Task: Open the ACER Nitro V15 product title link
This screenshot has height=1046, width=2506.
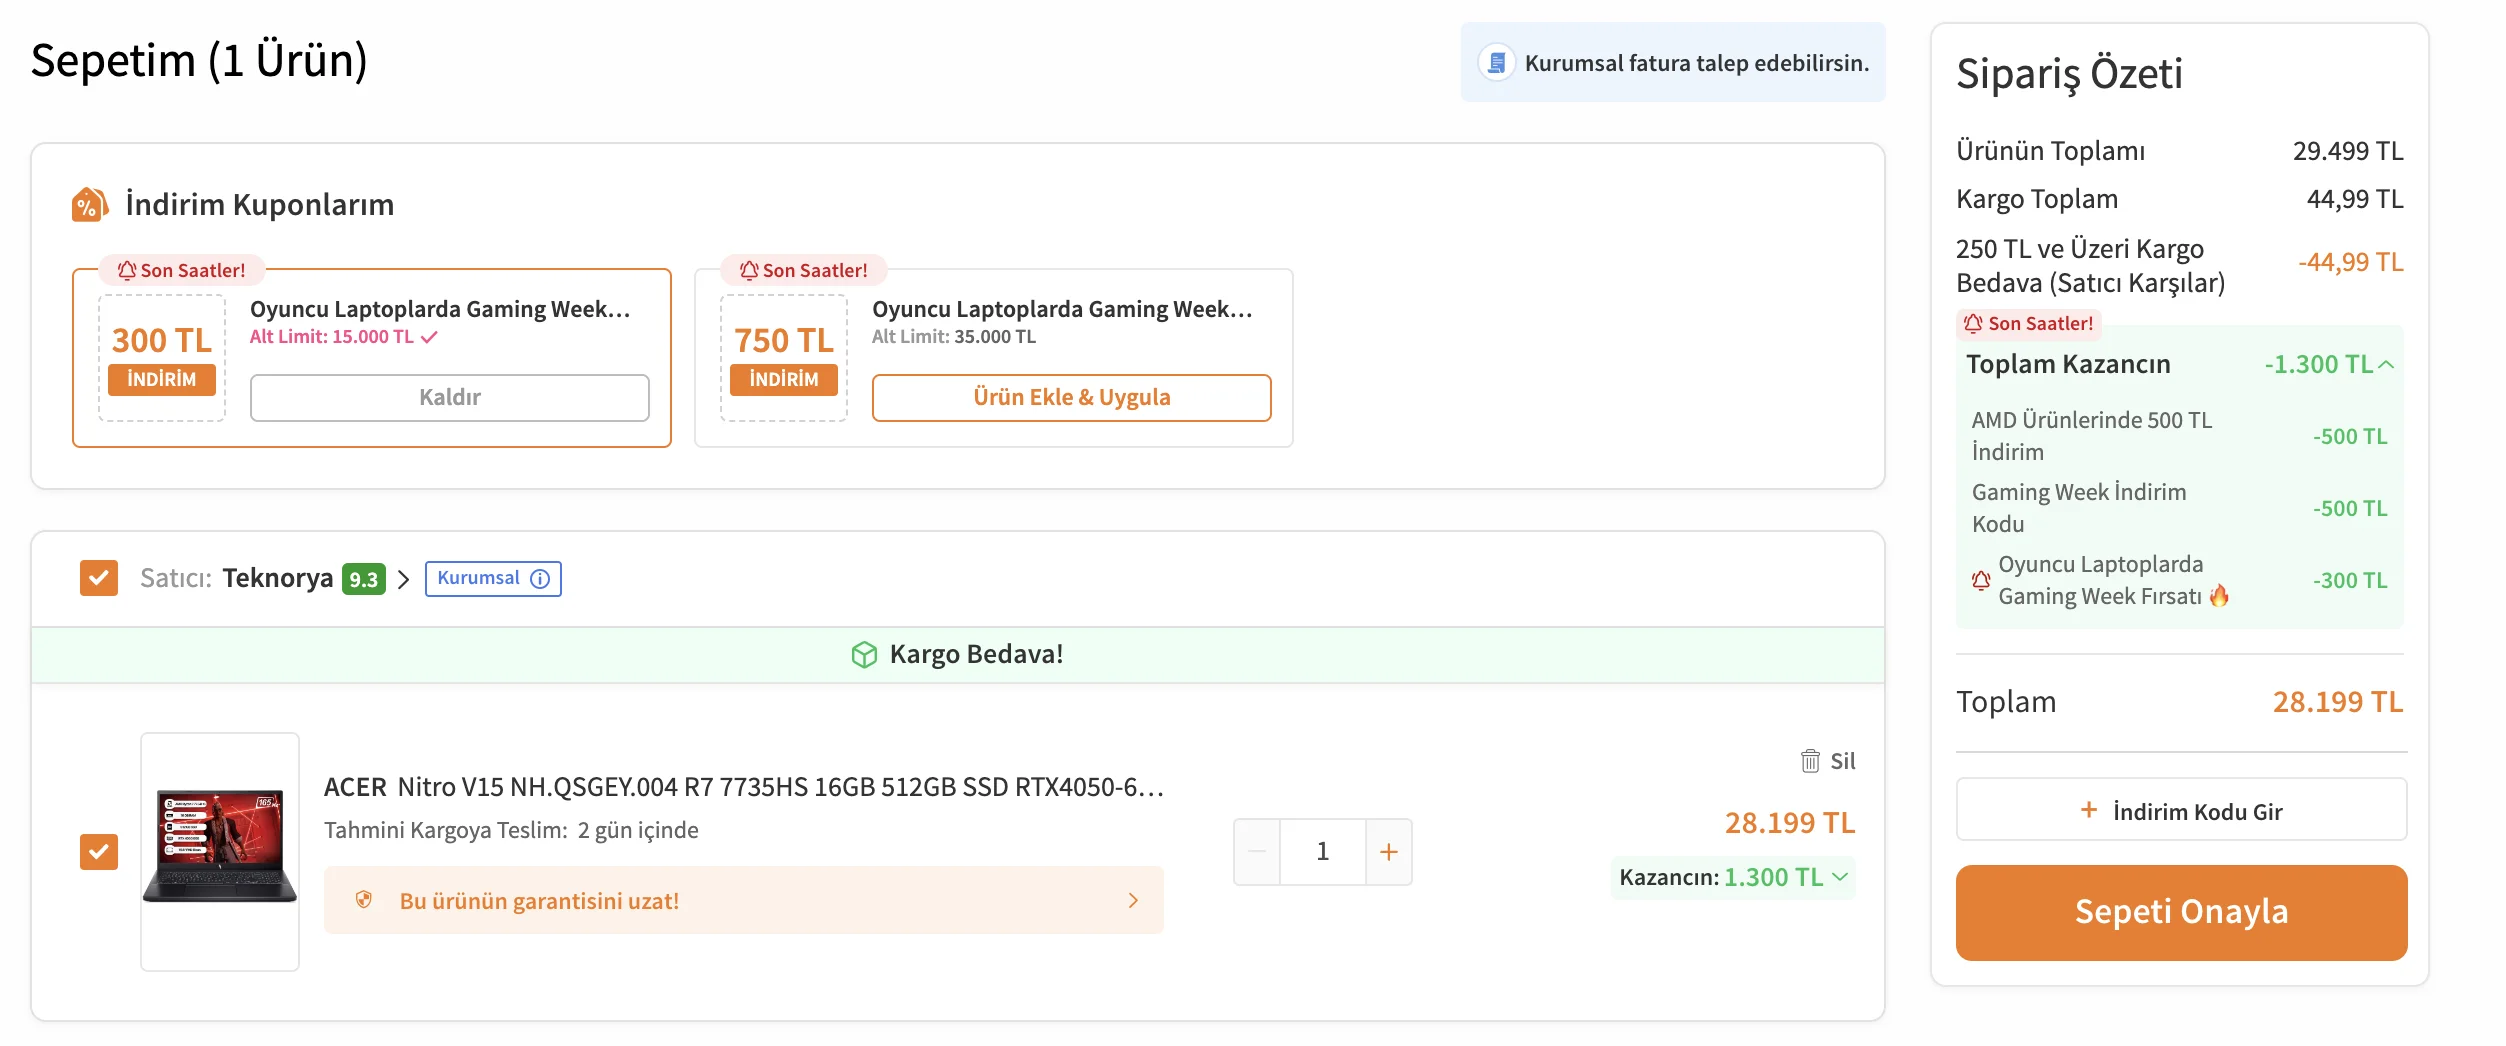Action: [743, 787]
